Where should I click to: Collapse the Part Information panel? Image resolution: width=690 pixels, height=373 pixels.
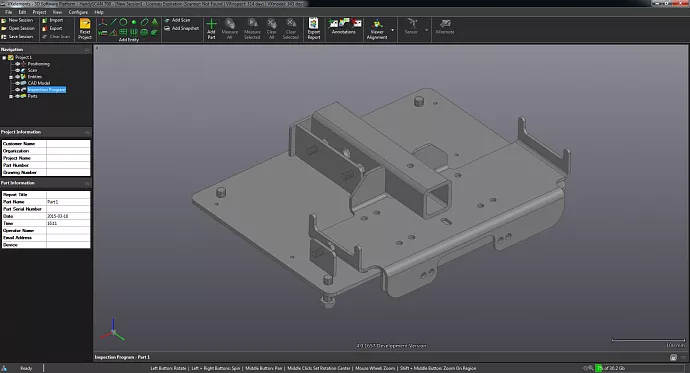pos(87,183)
